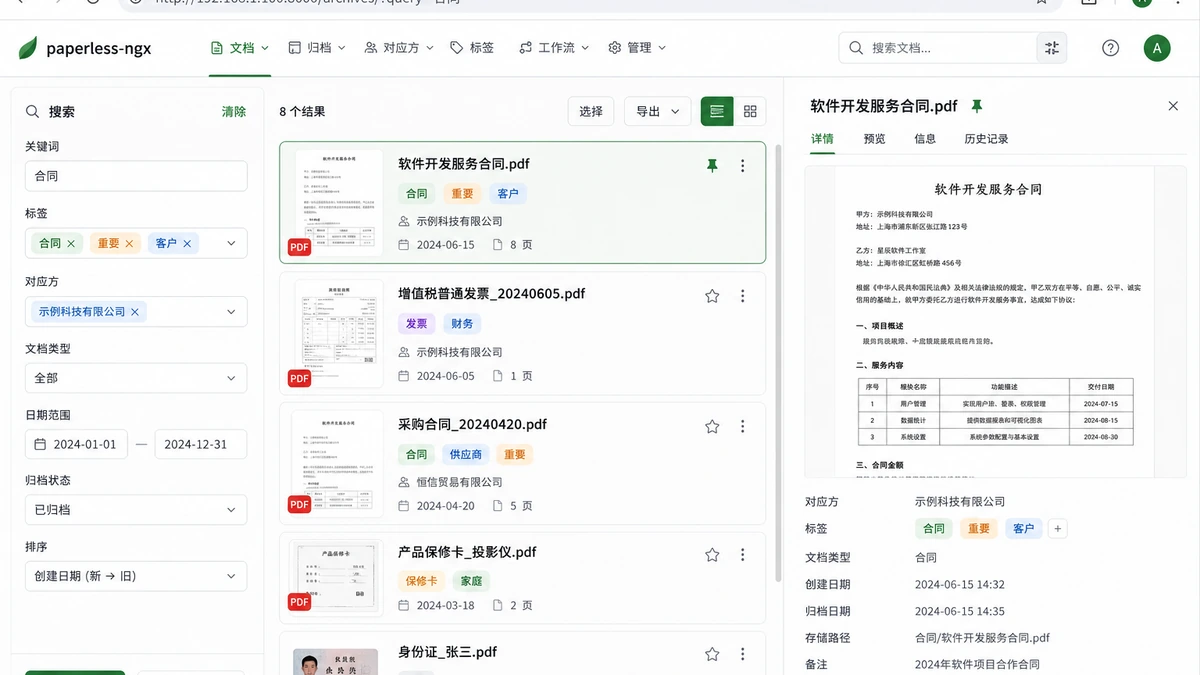Open the 标签 nav item
Image resolution: width=1200 pixels, height=675 pixels.
[472, 47]
